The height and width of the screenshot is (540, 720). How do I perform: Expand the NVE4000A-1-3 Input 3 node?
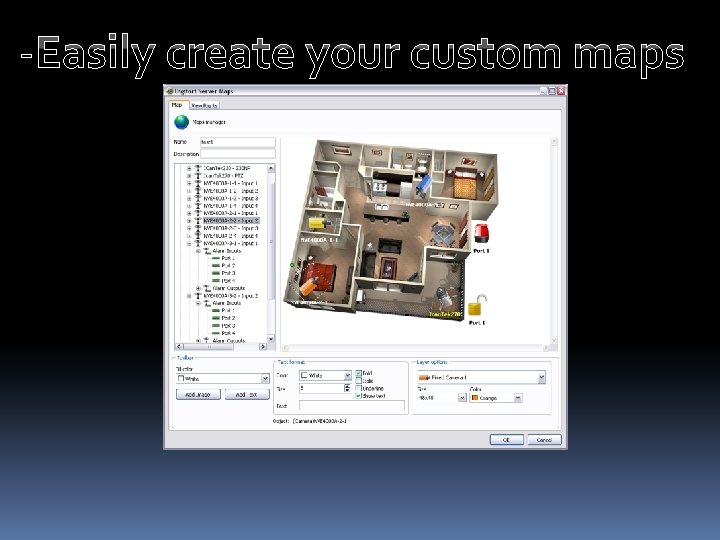(x=189, y=198)
